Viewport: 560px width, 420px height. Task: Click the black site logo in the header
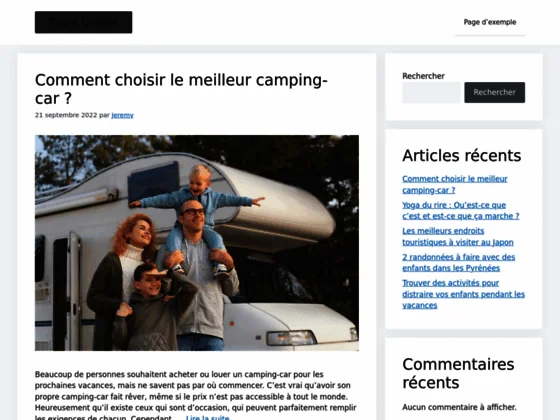point(83,22)
